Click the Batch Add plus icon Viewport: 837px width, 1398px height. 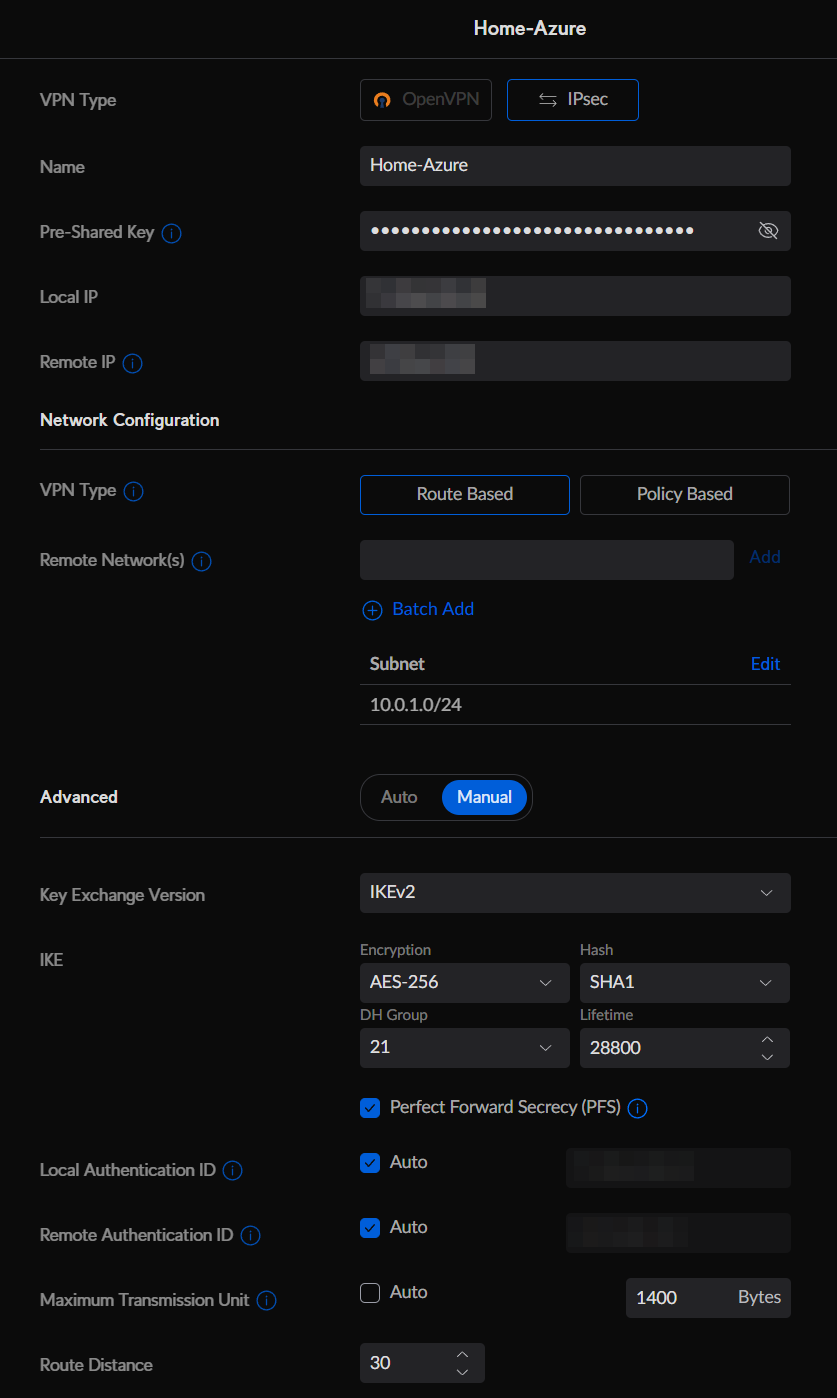coord(372,610)
